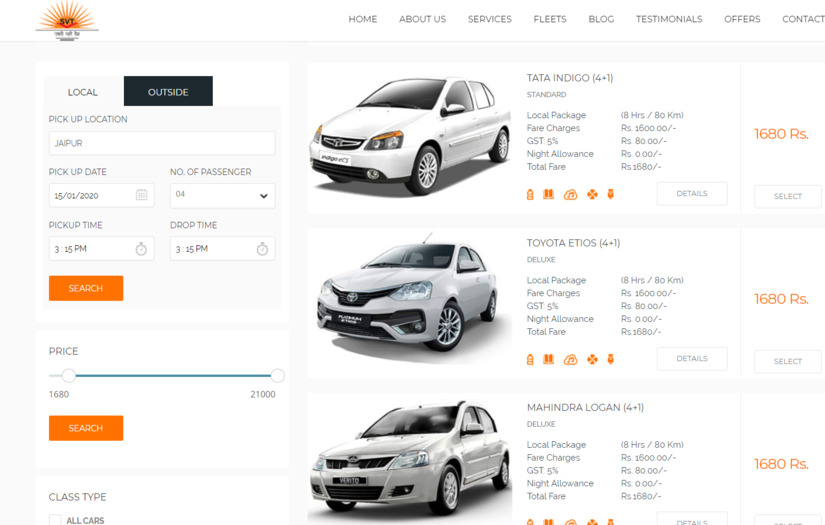Select the Toyota Etios car

(x=788, y=361)
